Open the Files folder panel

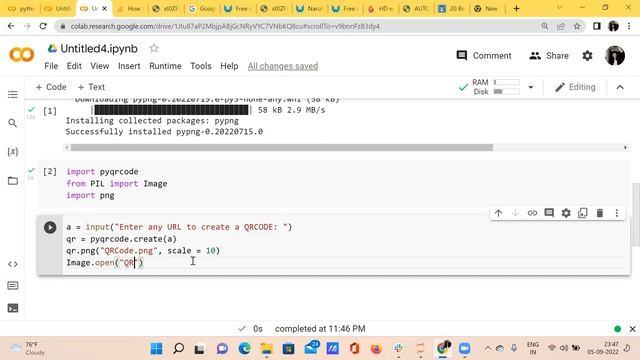(13, 180)
